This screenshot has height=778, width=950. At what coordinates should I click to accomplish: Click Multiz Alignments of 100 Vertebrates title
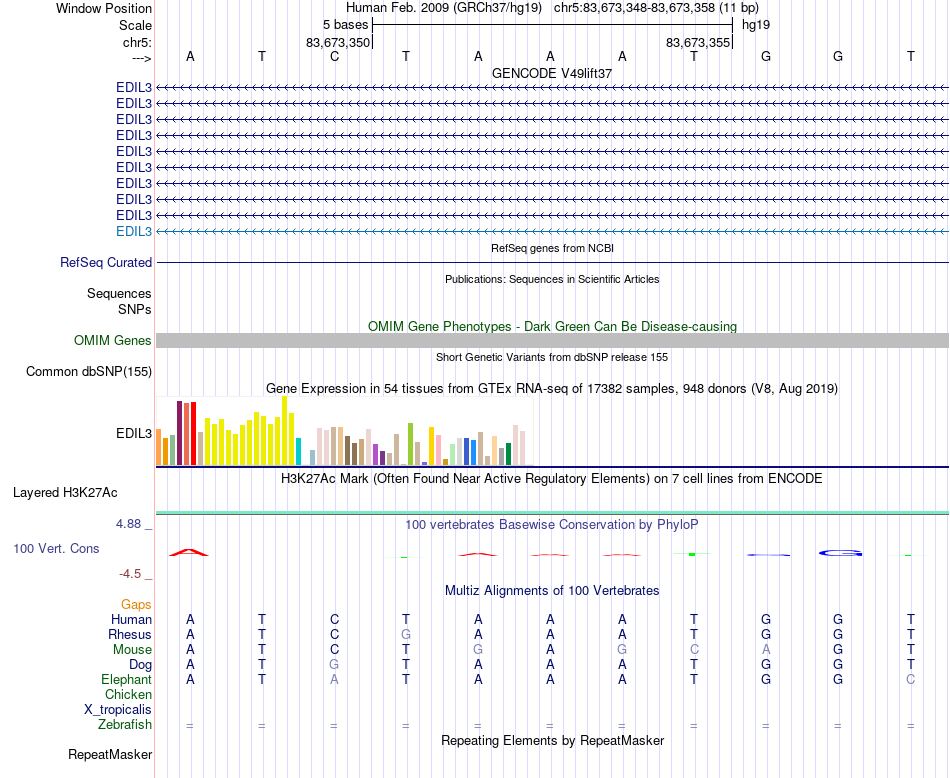[552, 591]
